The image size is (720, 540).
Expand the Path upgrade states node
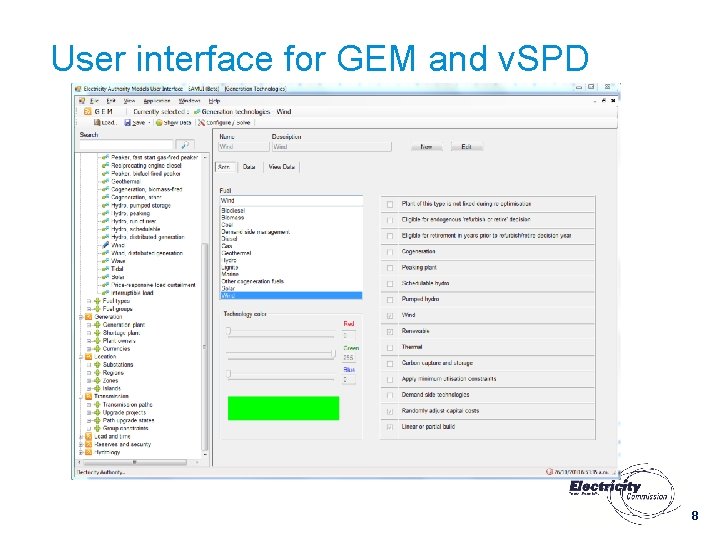89,420
